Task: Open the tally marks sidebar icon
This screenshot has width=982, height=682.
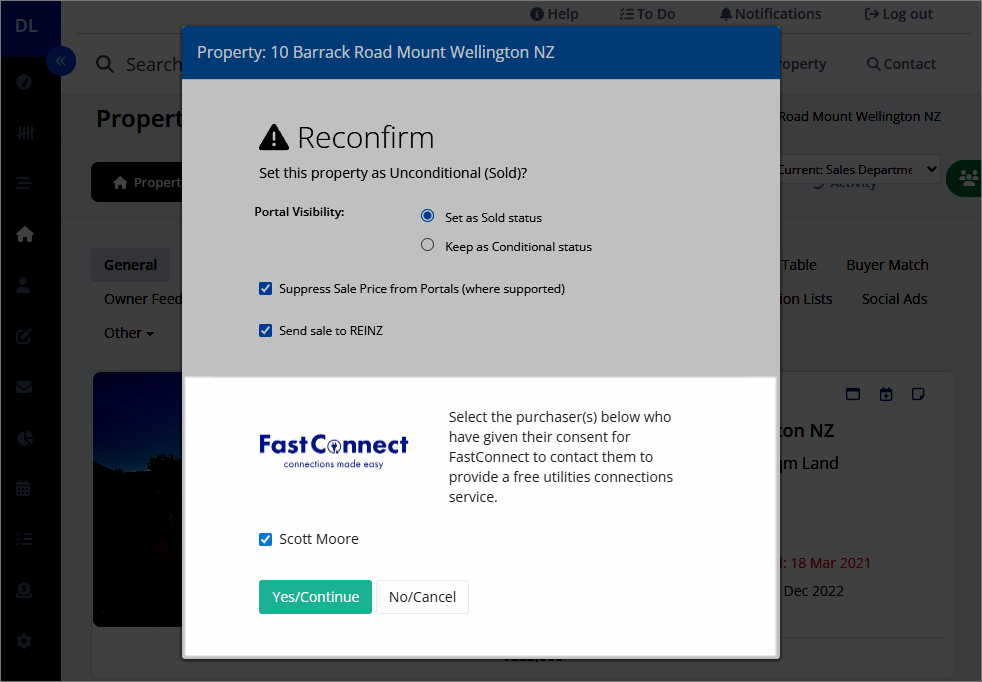Action: click(25, 132)
